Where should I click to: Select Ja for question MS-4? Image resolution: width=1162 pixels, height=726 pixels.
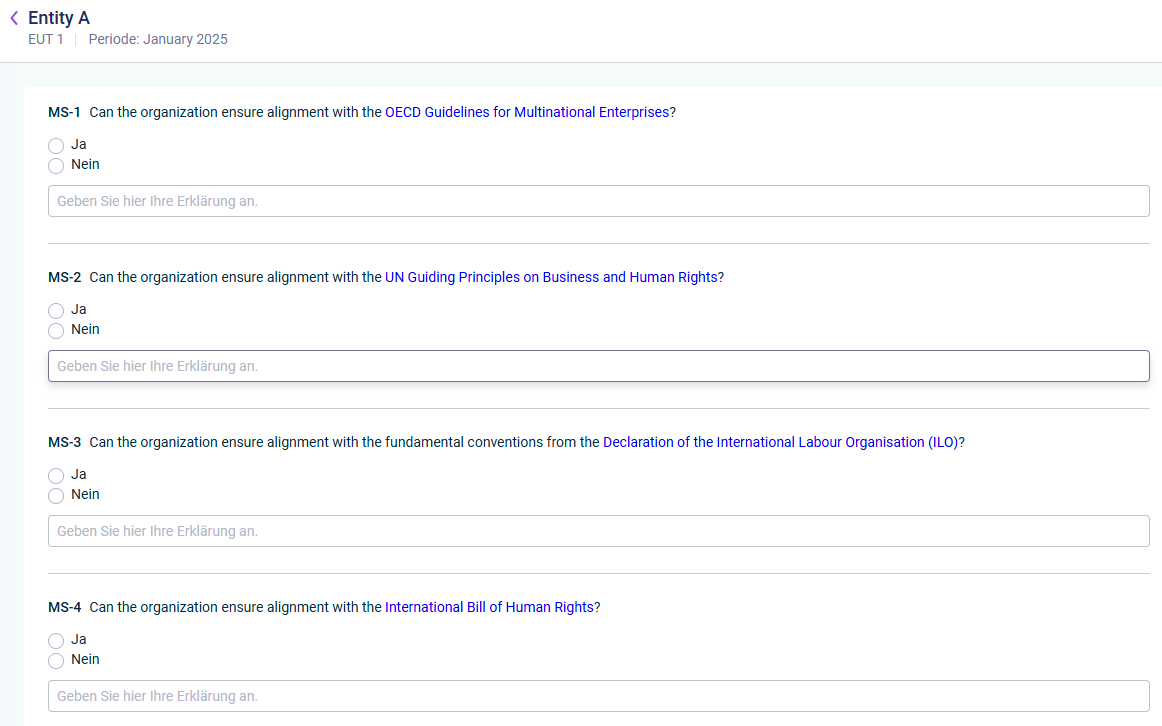coord(56,641)
